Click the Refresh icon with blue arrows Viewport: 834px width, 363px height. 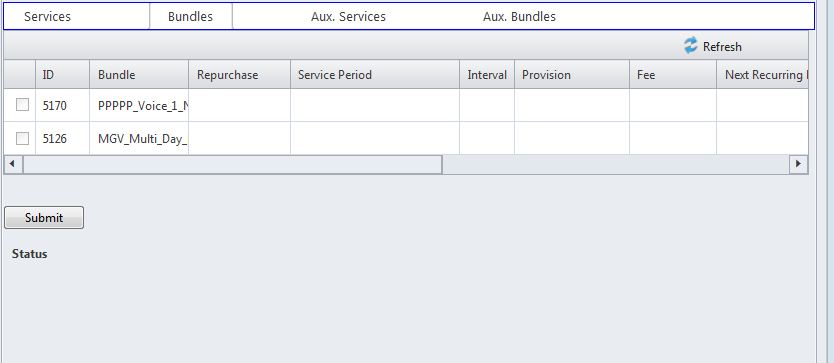click(690, 46)
